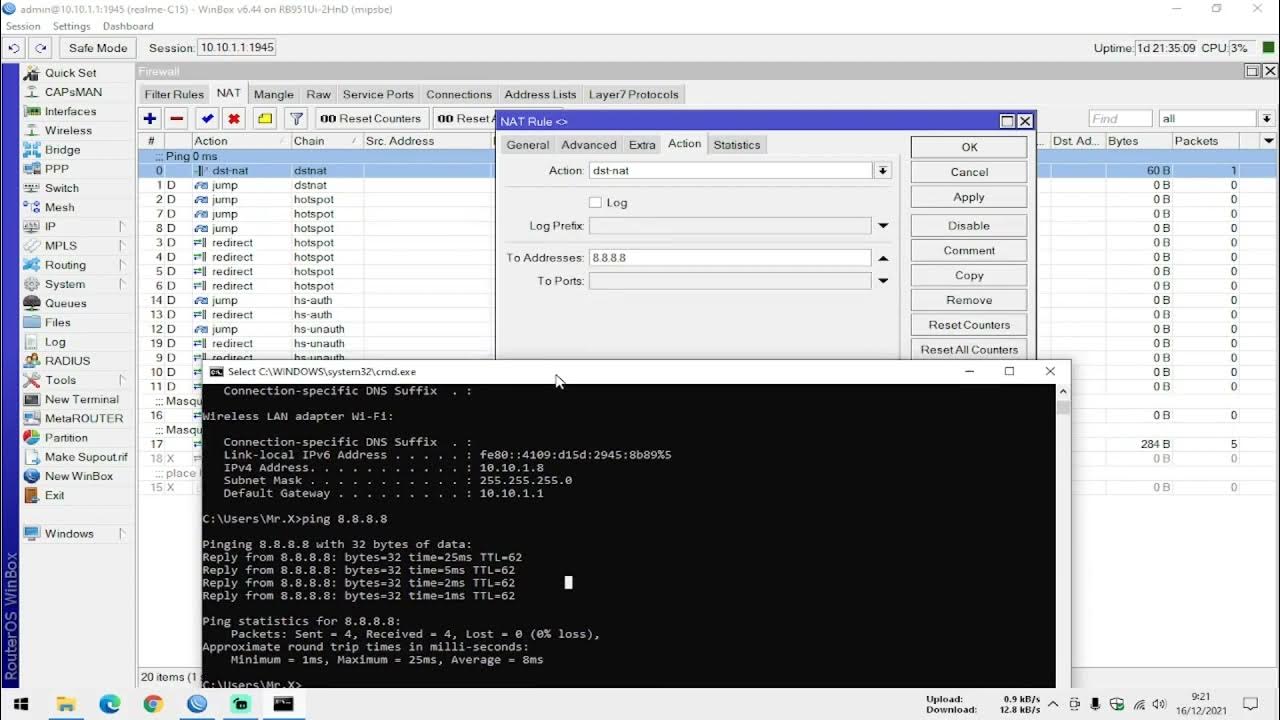Open the column selector arrow in table header
Image resolution: width=1280 pixels, height=720 pixels.
point(1269,141)
